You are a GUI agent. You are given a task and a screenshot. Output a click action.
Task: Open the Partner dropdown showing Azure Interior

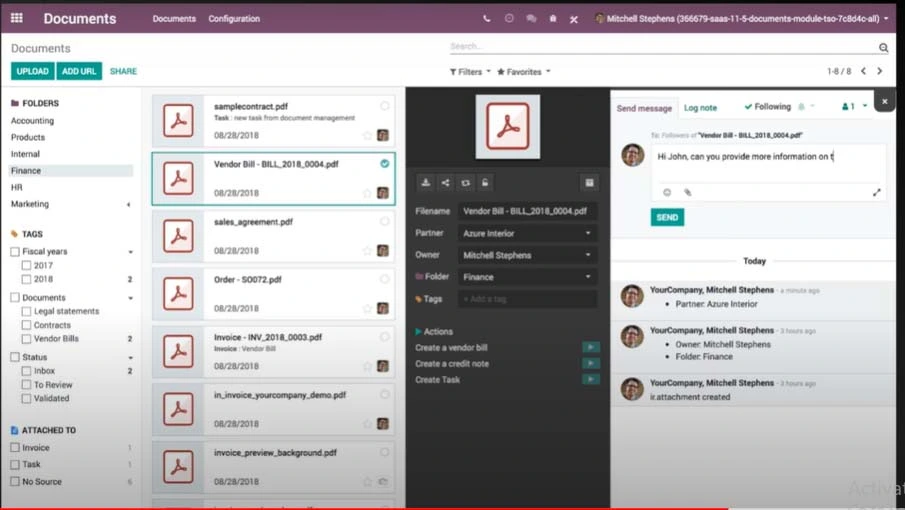pyautogui.click(x=527, y=233)
